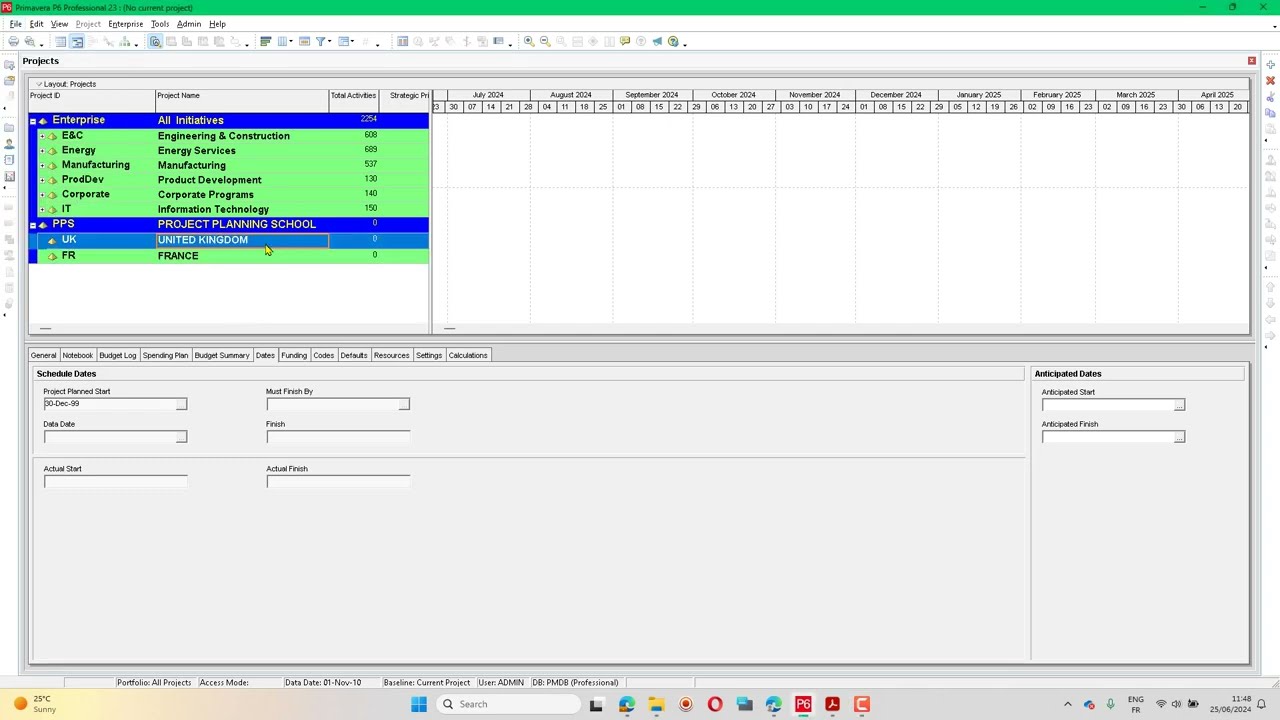Switch to the Spending Plan tab
This screenshot has width=1280, height=720.
point(165,355)
